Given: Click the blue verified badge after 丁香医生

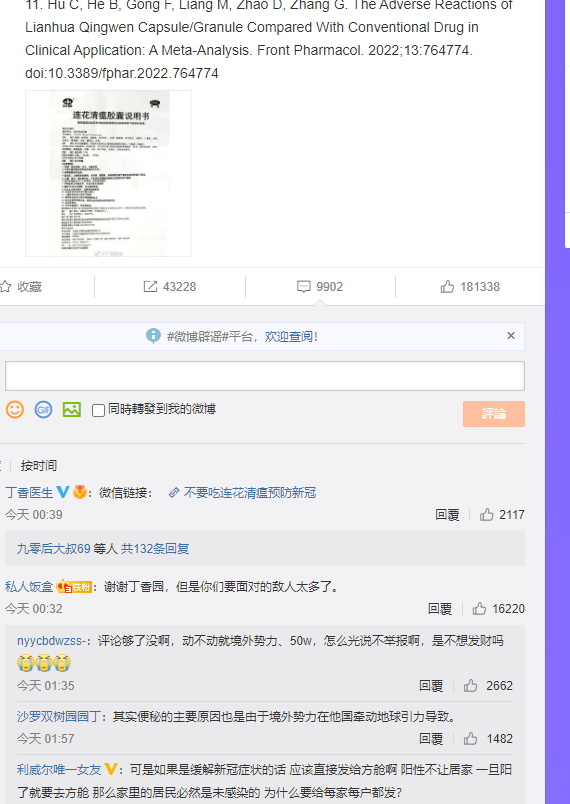Looking at the screenshot, I should tap(63, 492).
